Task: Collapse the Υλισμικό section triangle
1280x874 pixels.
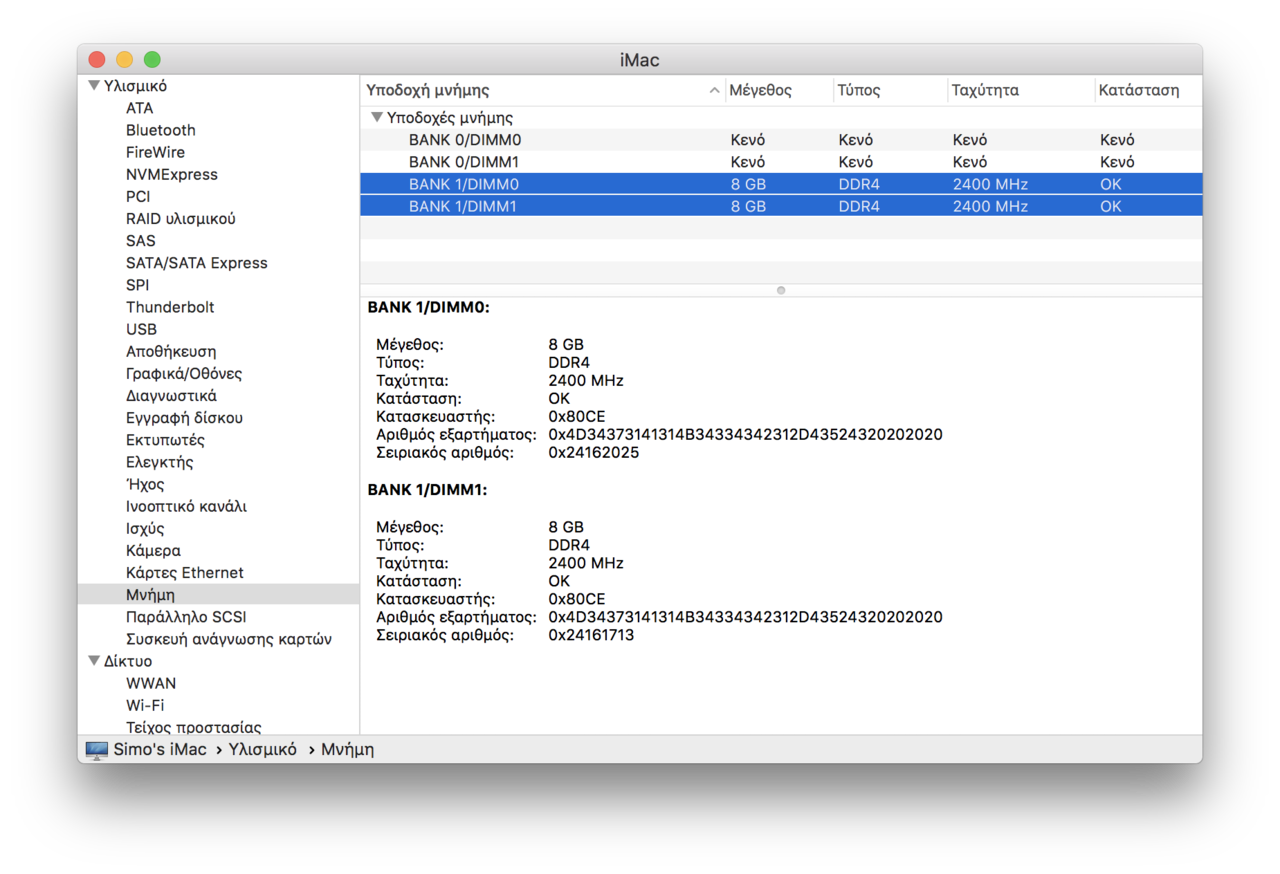Action: tap(94, 86)
